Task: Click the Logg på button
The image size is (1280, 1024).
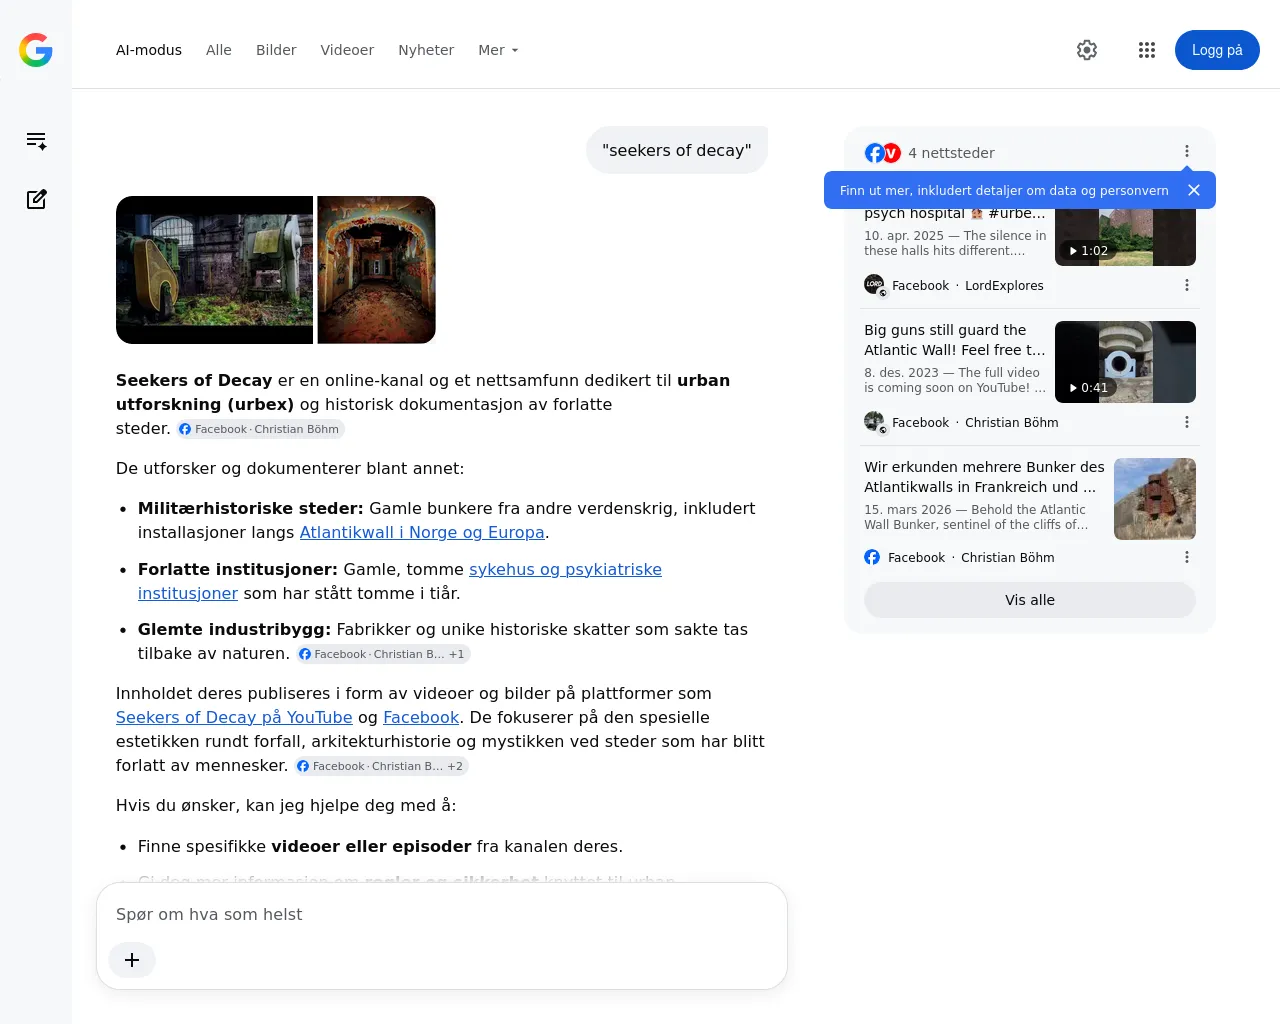Action: (x=1217, y=50)
